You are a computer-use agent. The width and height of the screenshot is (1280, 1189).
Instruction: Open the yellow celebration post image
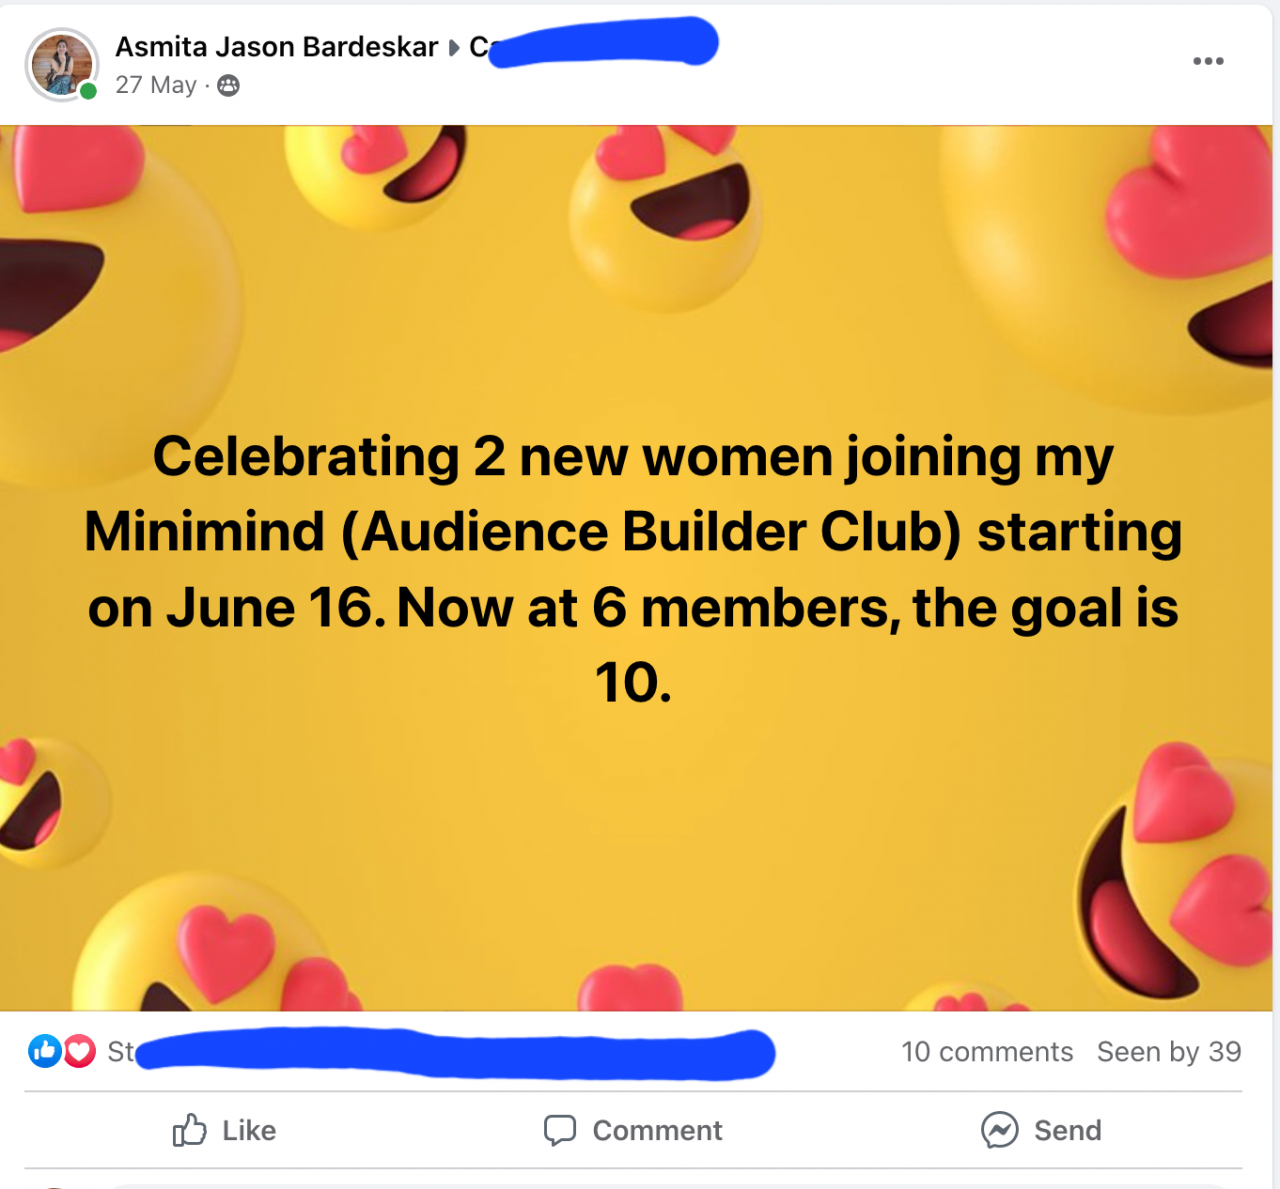tap(636, 568)
